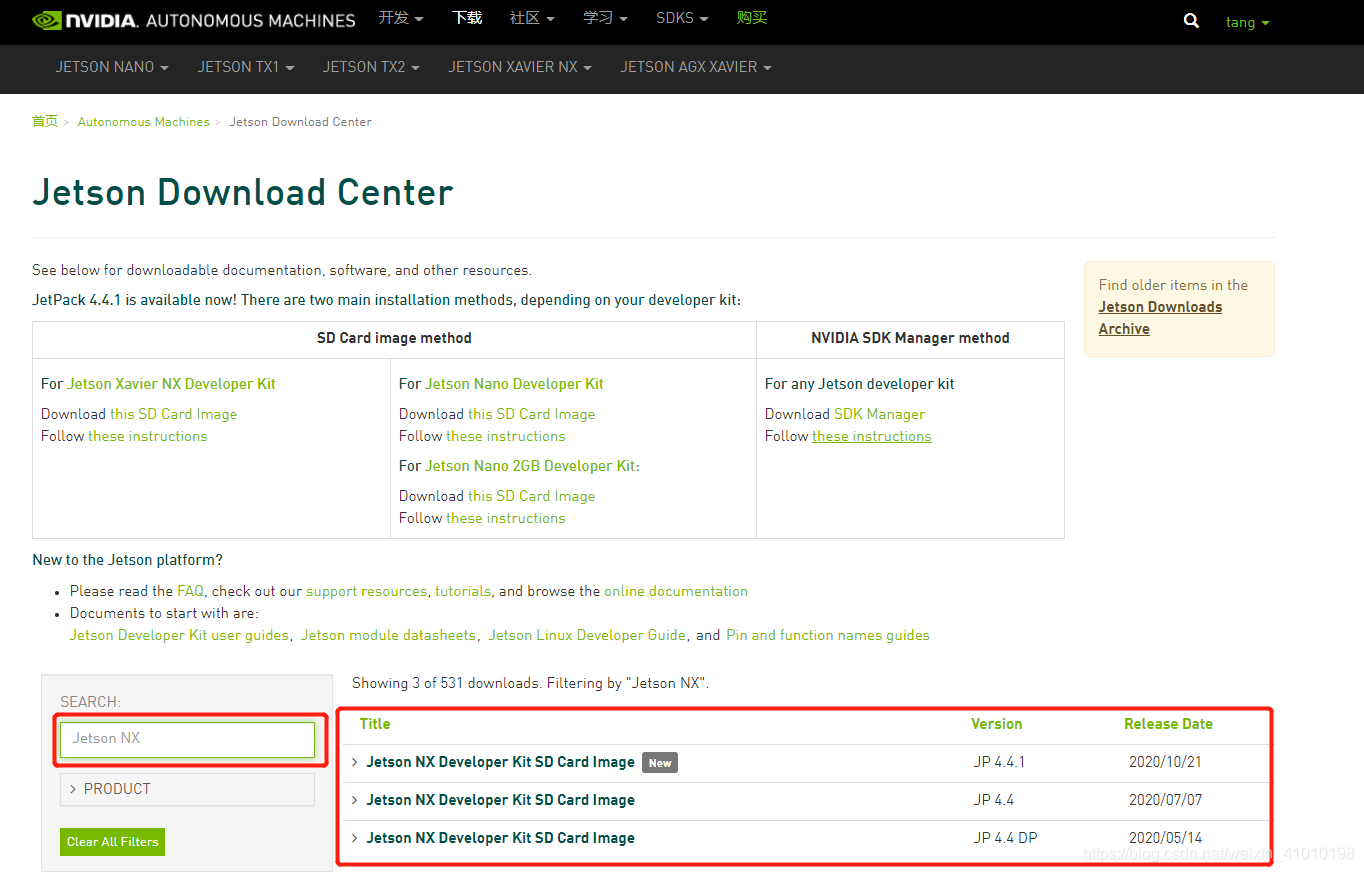Open the Jetson Downloads Archive link
Image resolution: width=1364 pixels, height=872 pixels.
click(1160, 318)
